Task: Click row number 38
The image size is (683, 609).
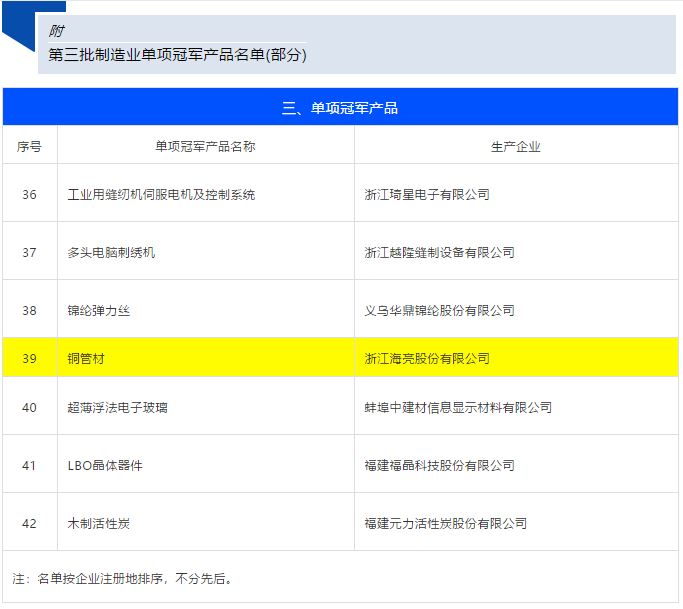Action: 29,310
